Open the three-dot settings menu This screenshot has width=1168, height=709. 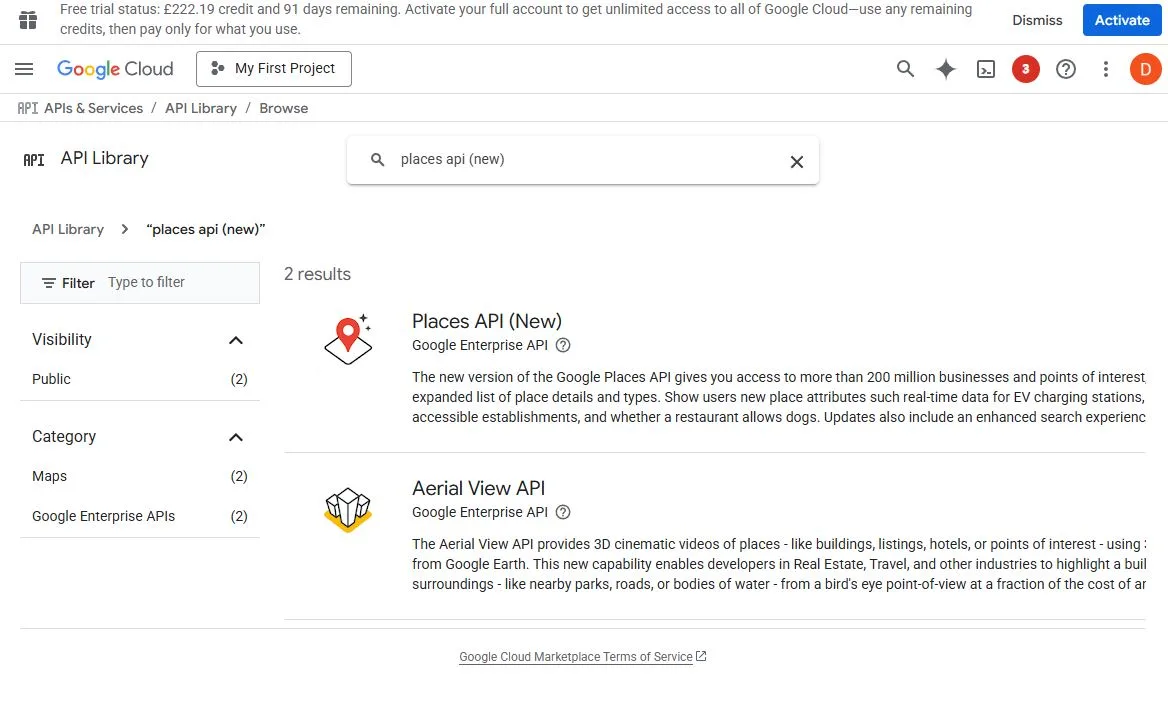click(1105, 69)
